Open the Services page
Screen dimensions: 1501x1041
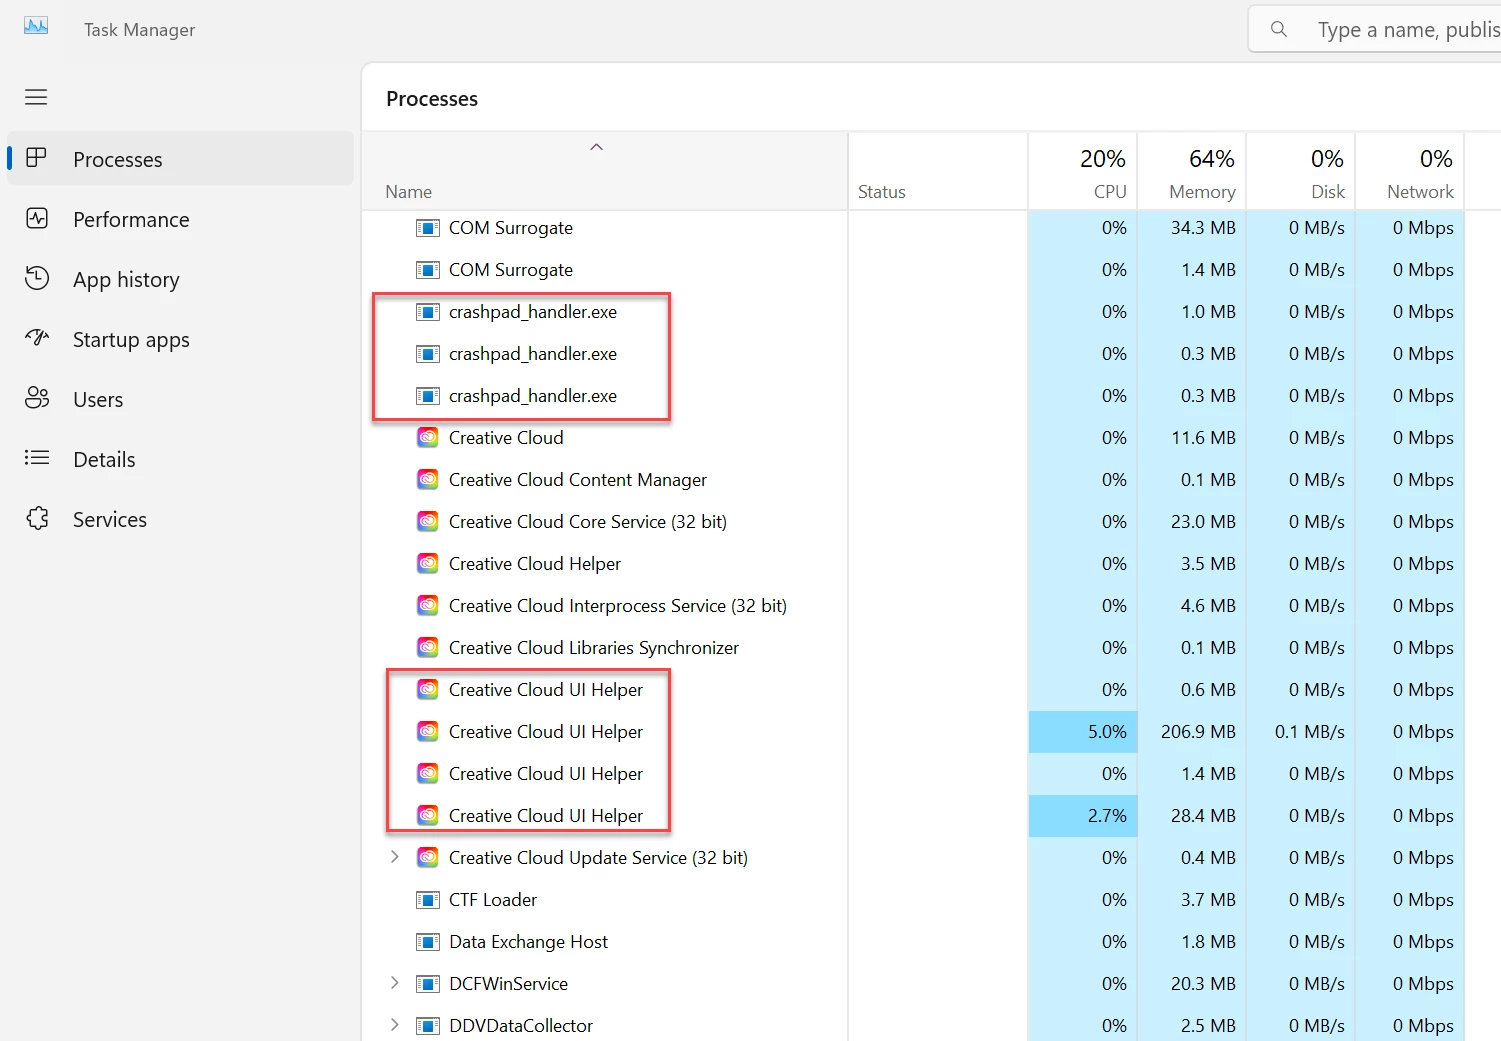click(x=181, y=519)
